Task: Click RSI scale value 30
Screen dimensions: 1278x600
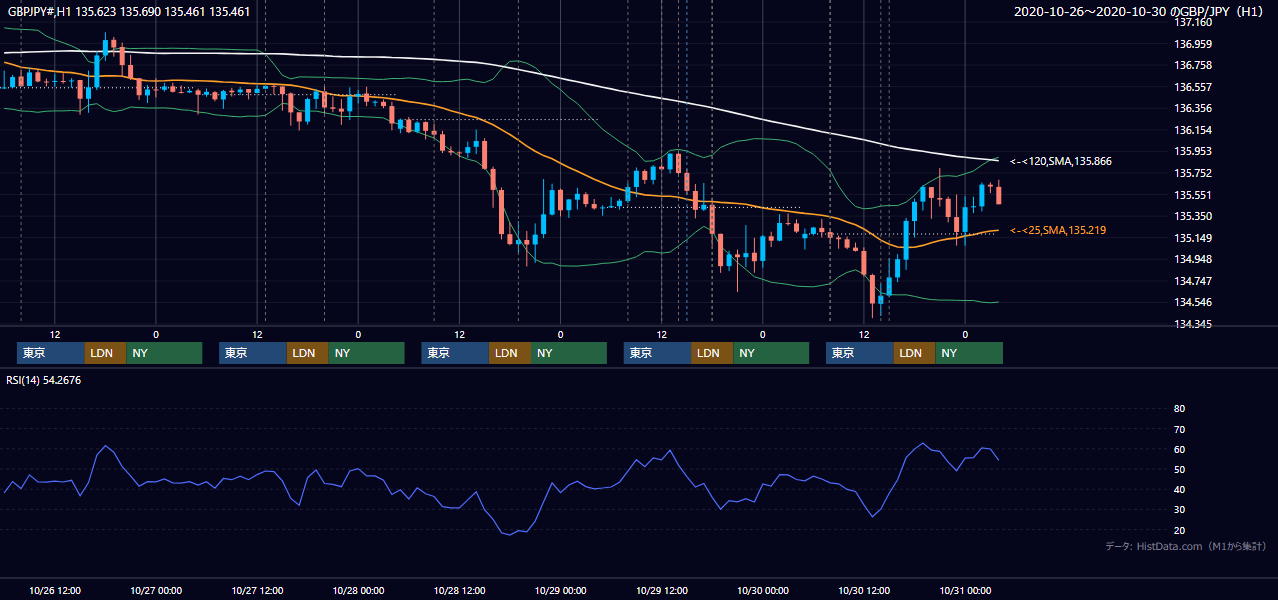Action: coord(1179,510)
